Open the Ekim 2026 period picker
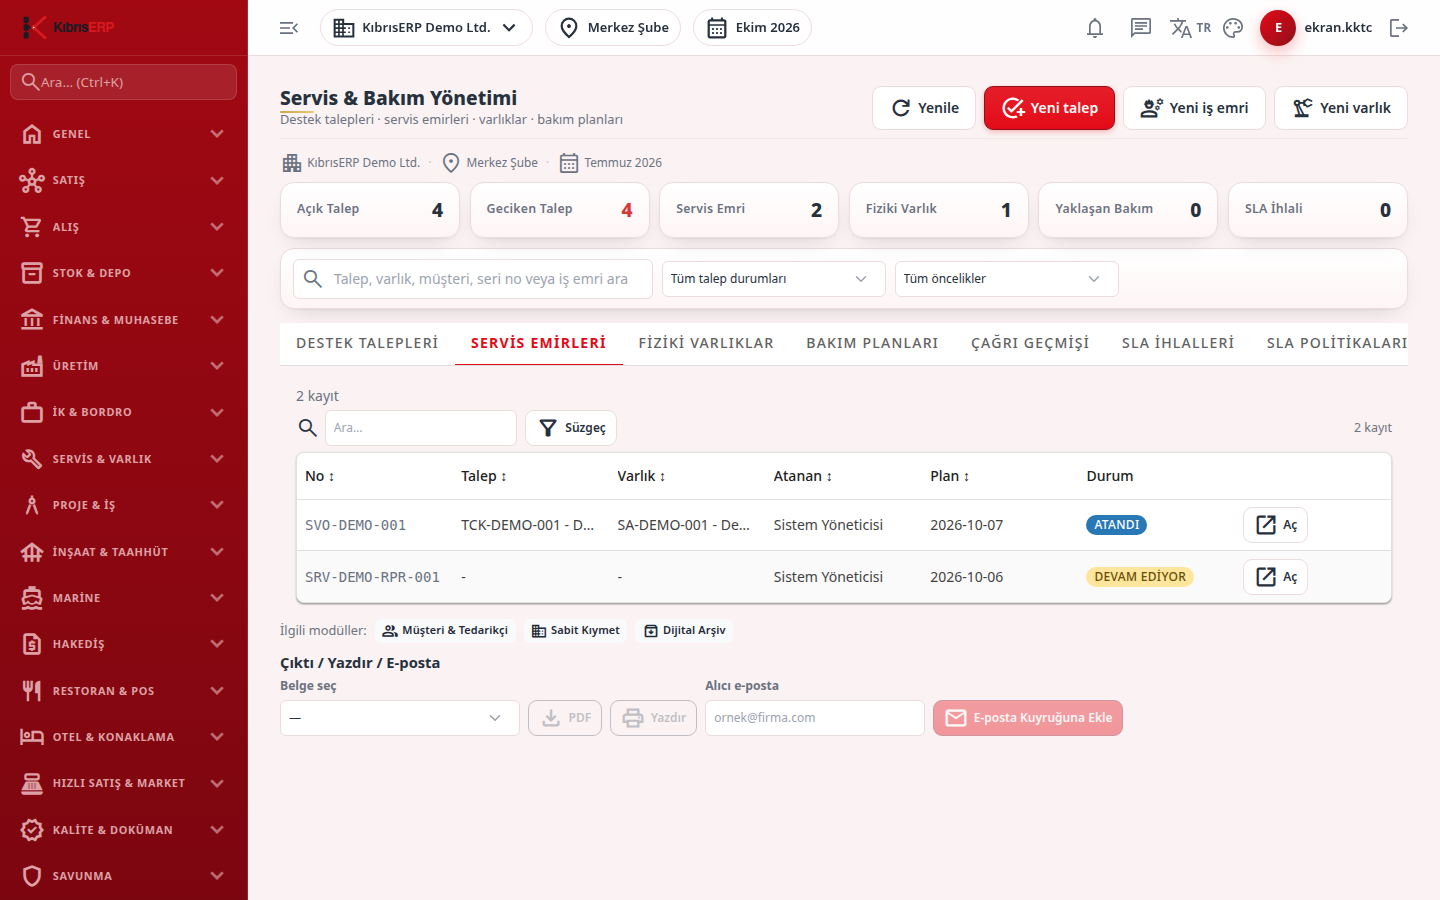The image size is (1440, 900). pyautogui.click(x=752, y=28)
